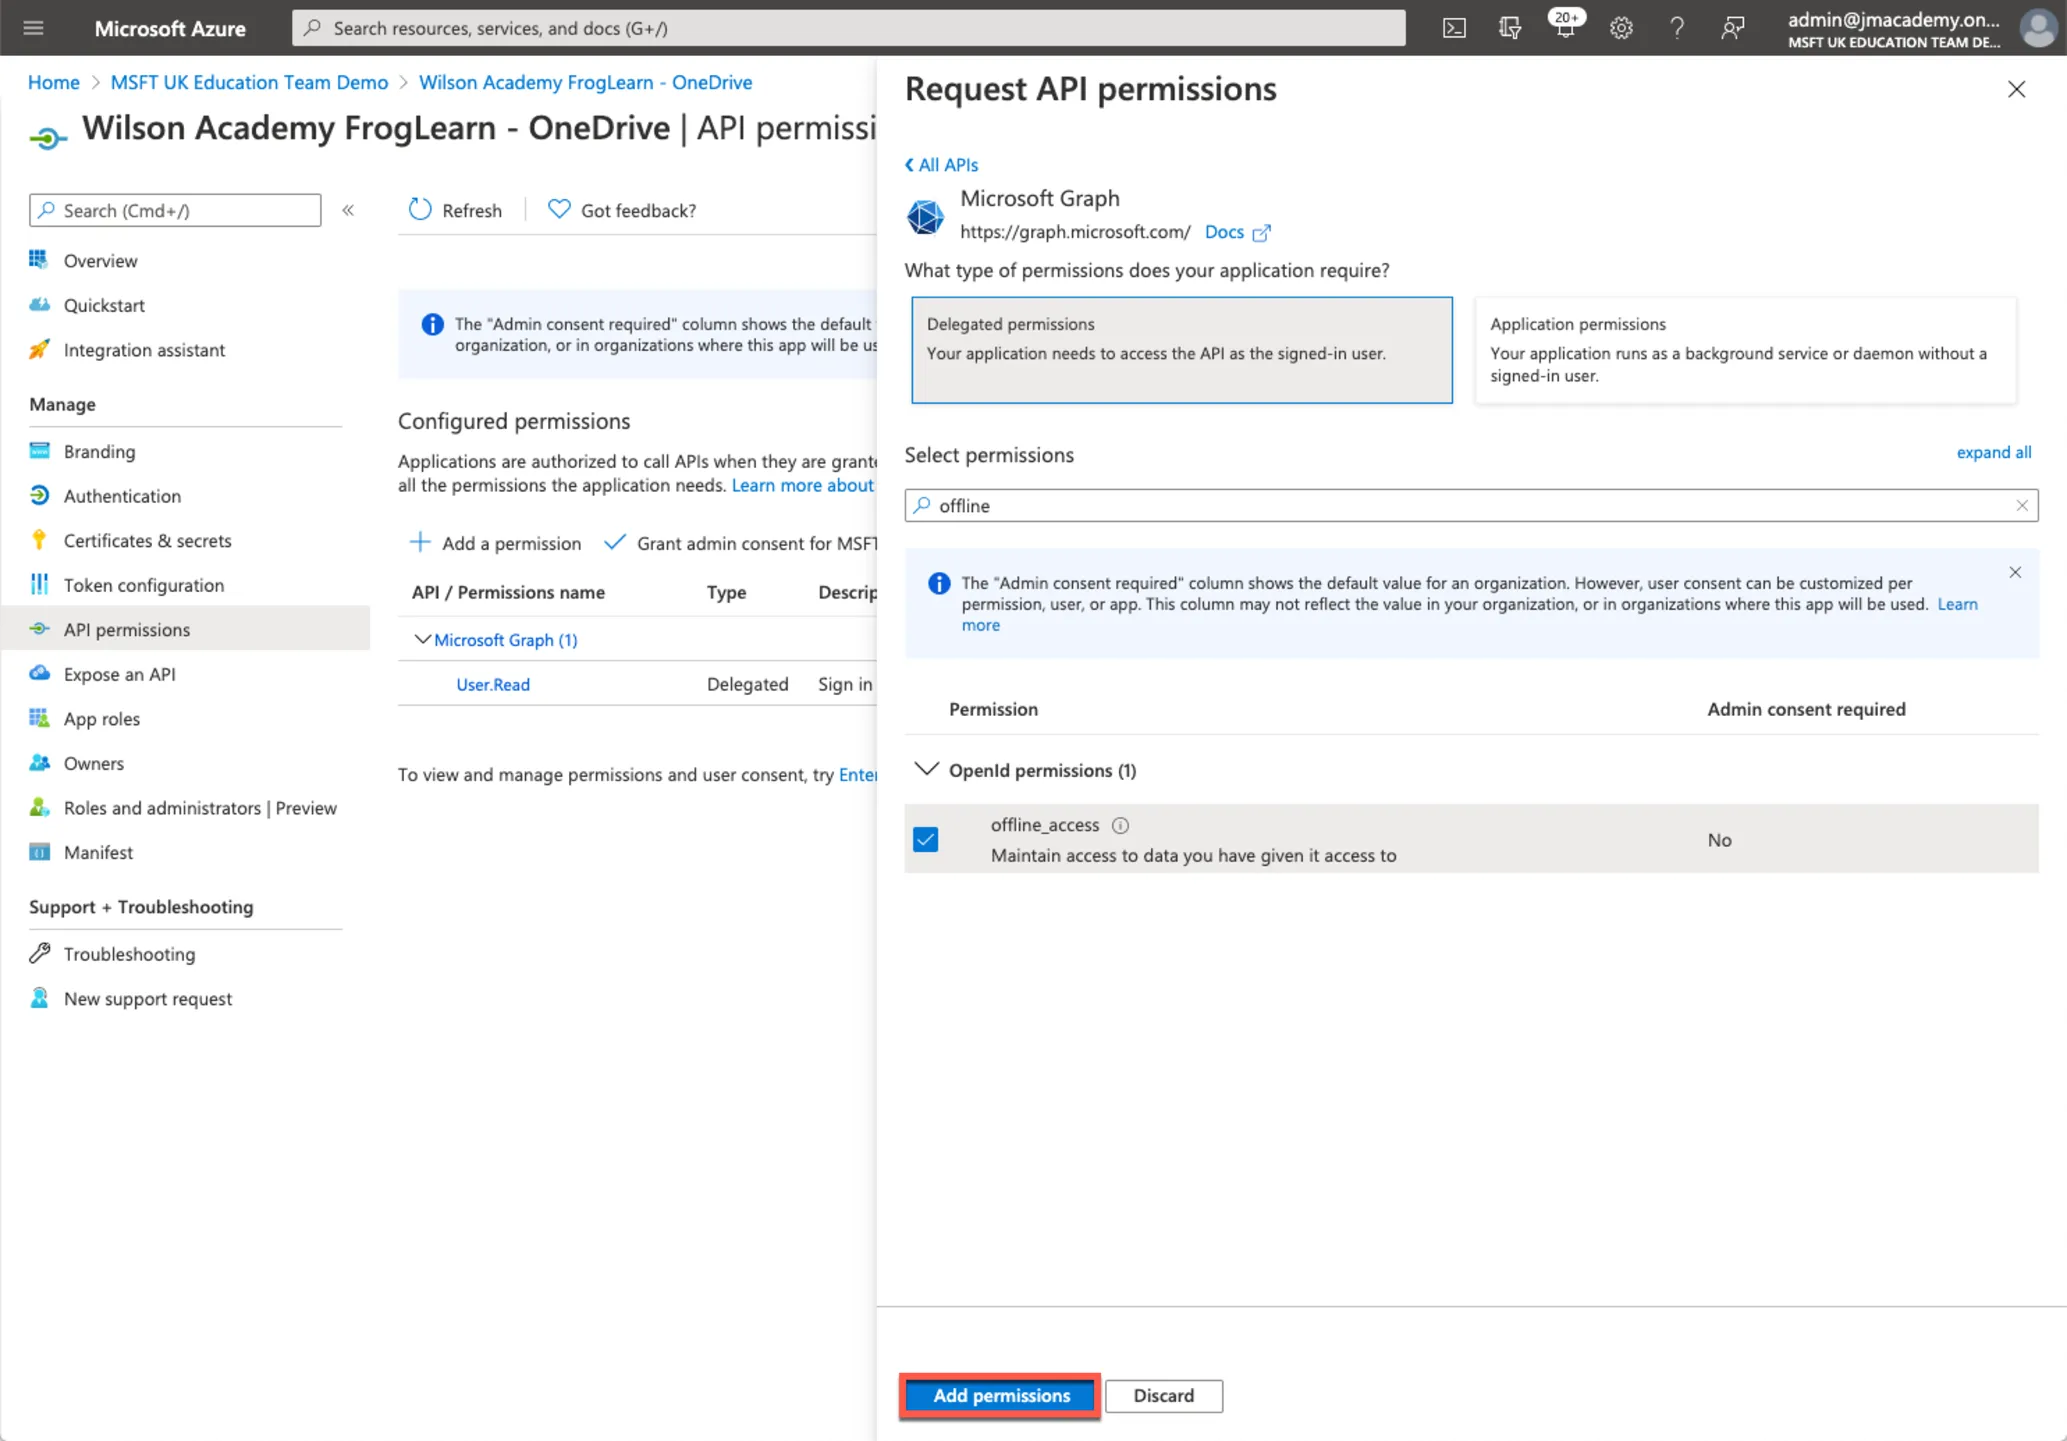Click the App roles icon
2067x1441 pixels.
coord(41,718)
